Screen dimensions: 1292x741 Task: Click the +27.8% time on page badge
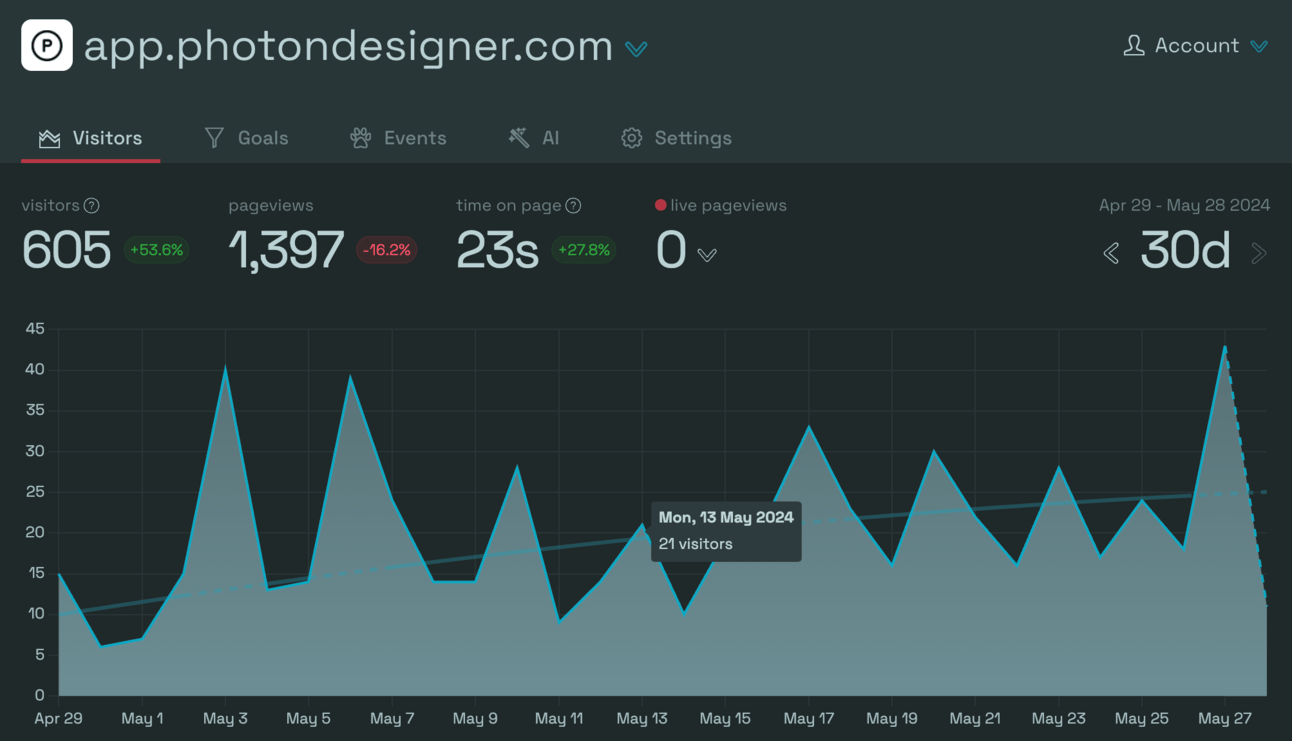584,250
